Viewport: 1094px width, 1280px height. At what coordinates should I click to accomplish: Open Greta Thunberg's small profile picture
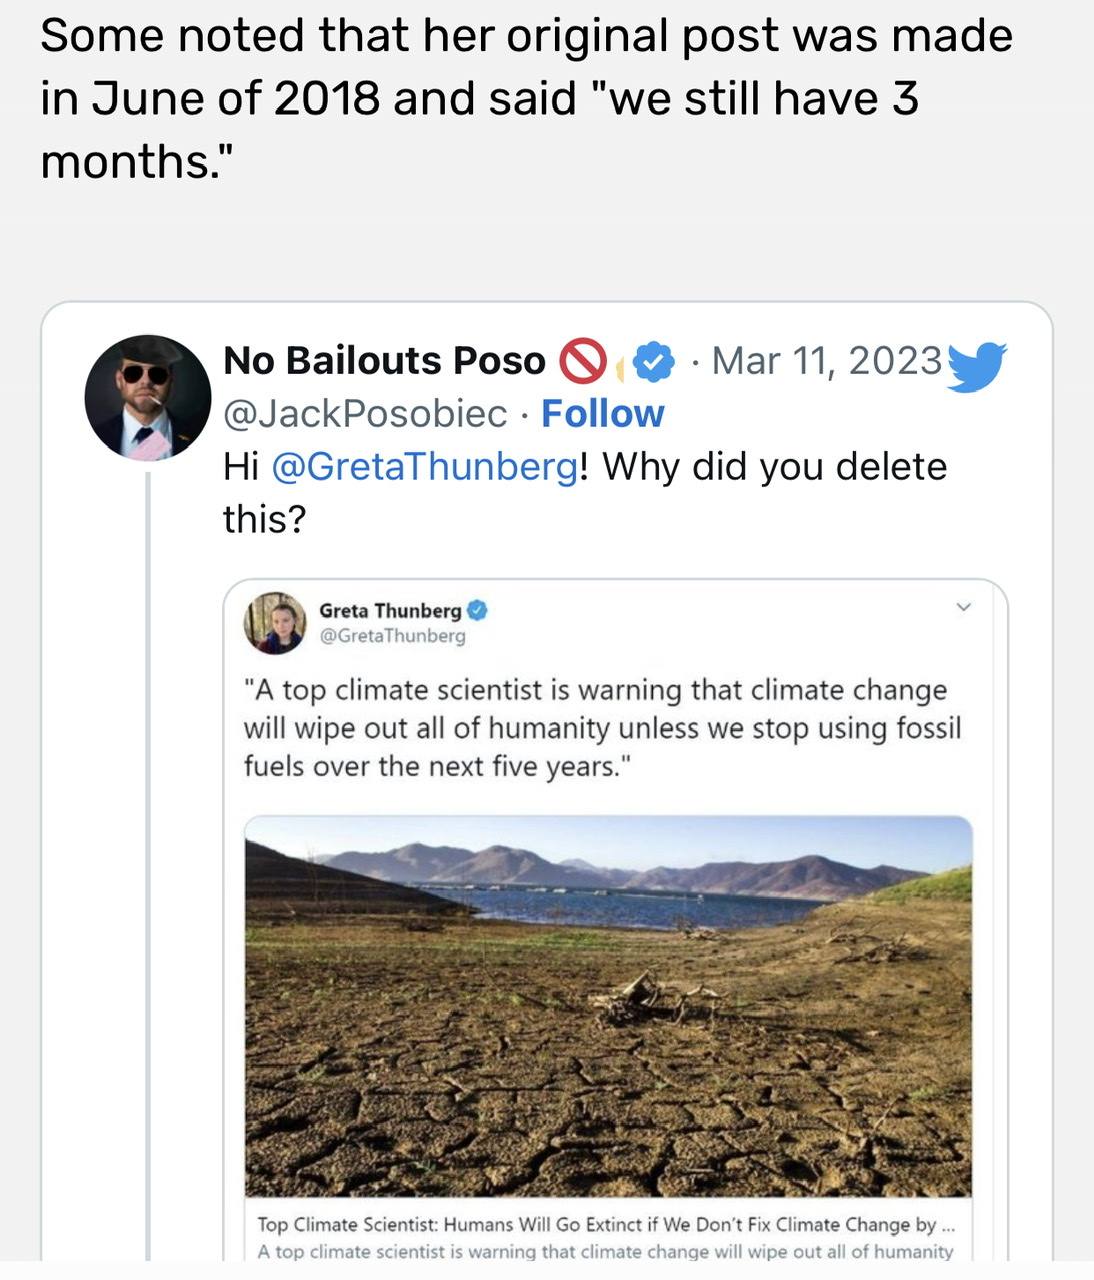[275, 622]
